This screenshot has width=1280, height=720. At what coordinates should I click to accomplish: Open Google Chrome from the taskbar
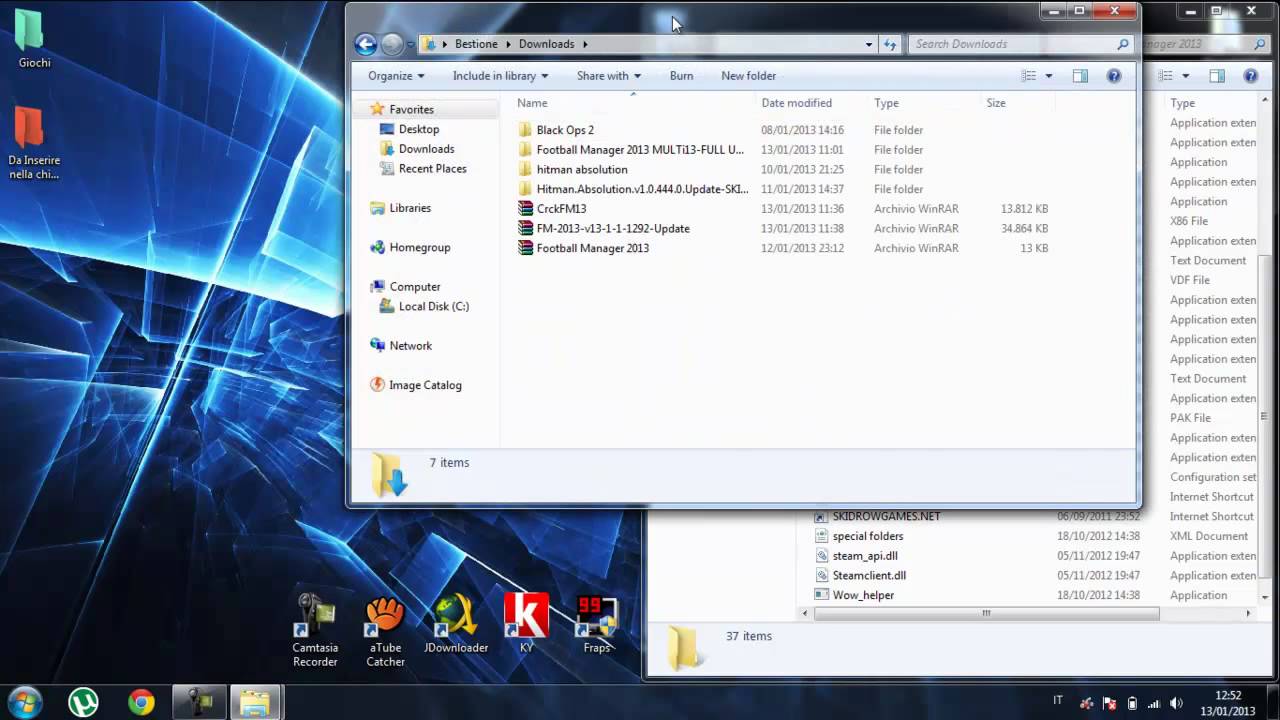(141, 703)
